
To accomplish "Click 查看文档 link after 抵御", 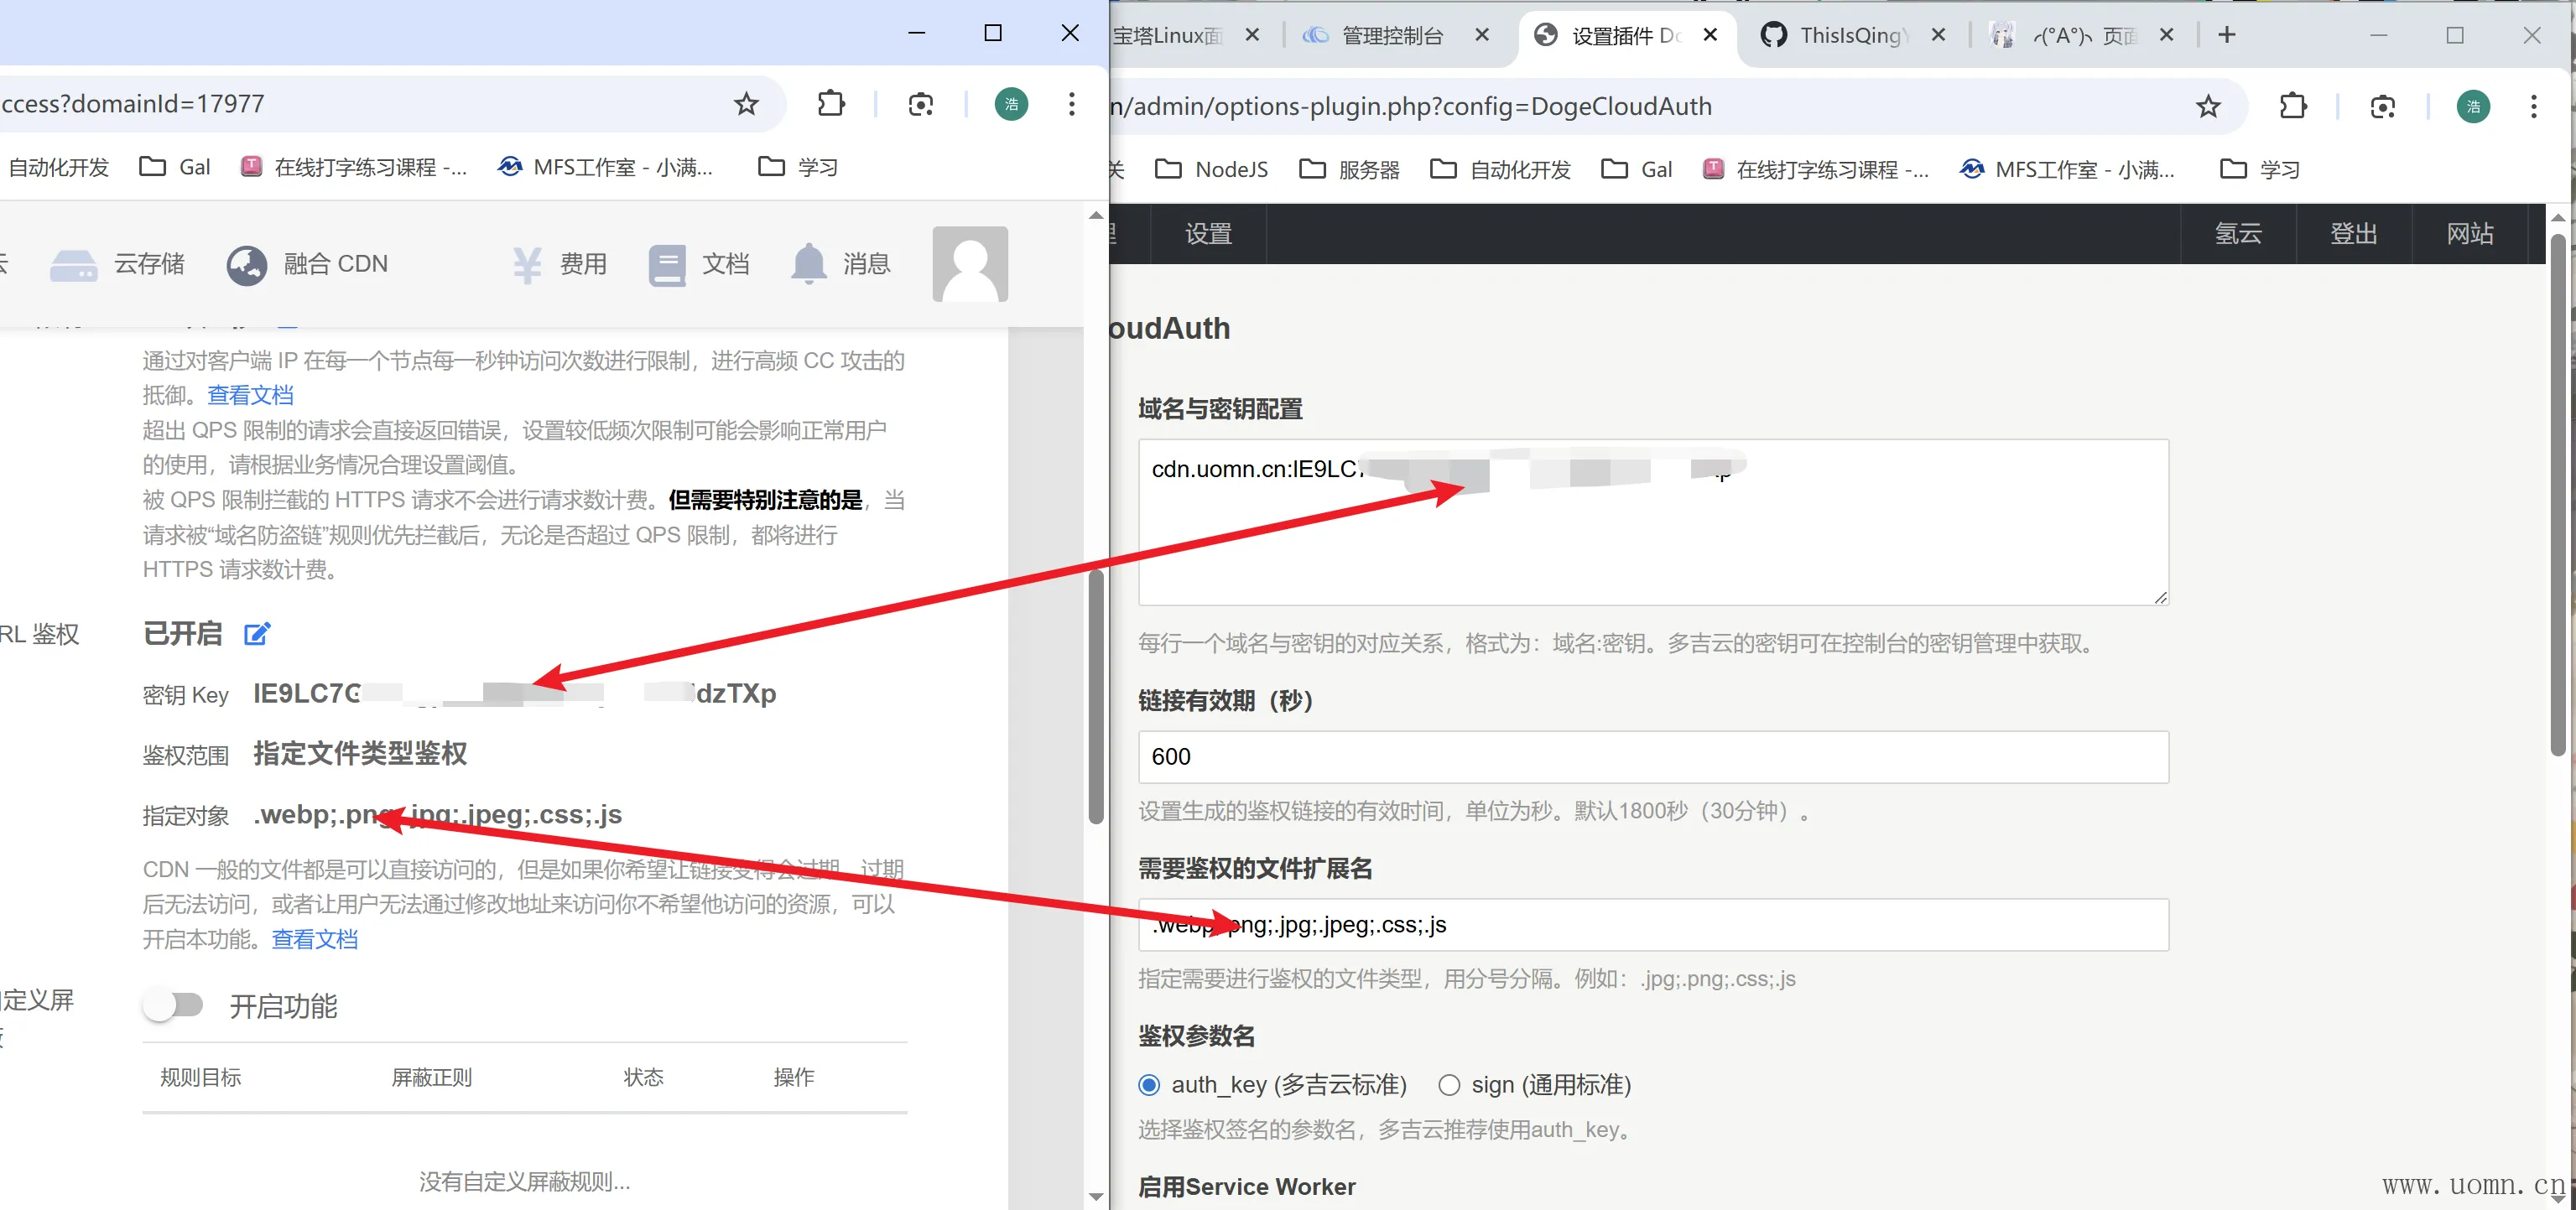I will [250, 395].
